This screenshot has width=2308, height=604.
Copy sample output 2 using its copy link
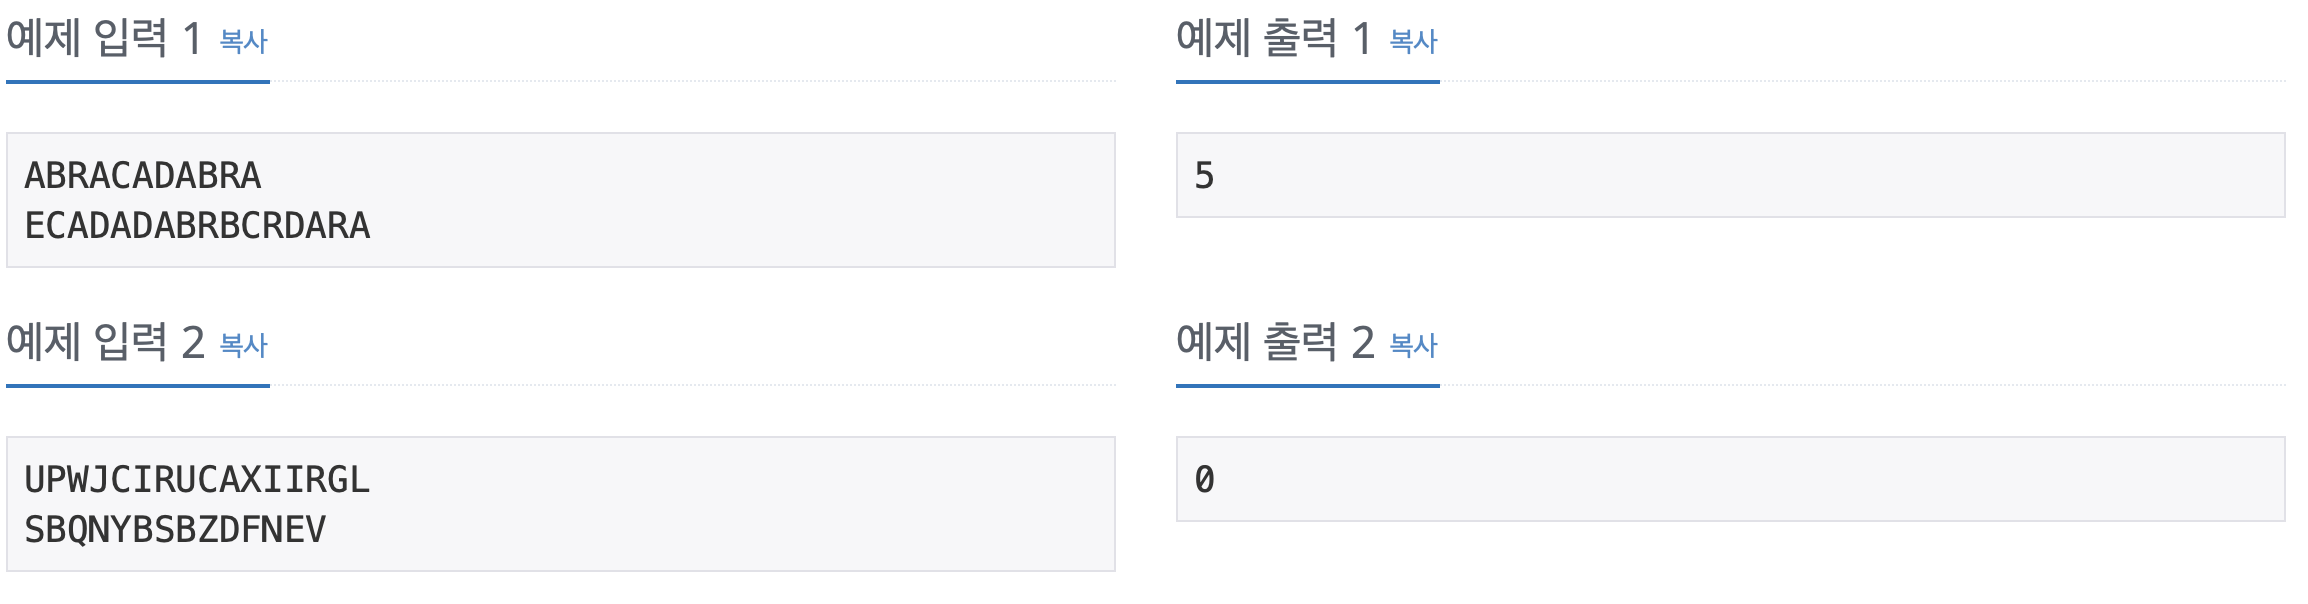1411,345
